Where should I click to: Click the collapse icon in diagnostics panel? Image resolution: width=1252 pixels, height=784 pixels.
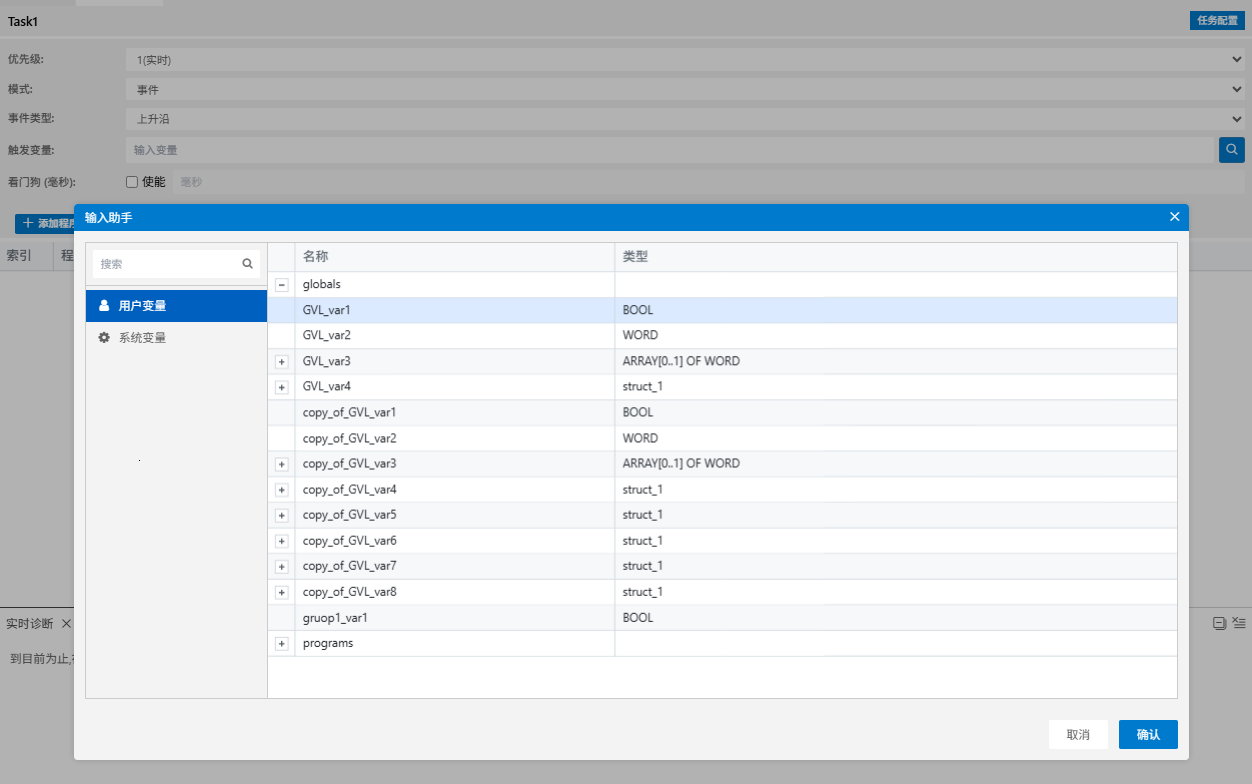tap(1219, 623)
